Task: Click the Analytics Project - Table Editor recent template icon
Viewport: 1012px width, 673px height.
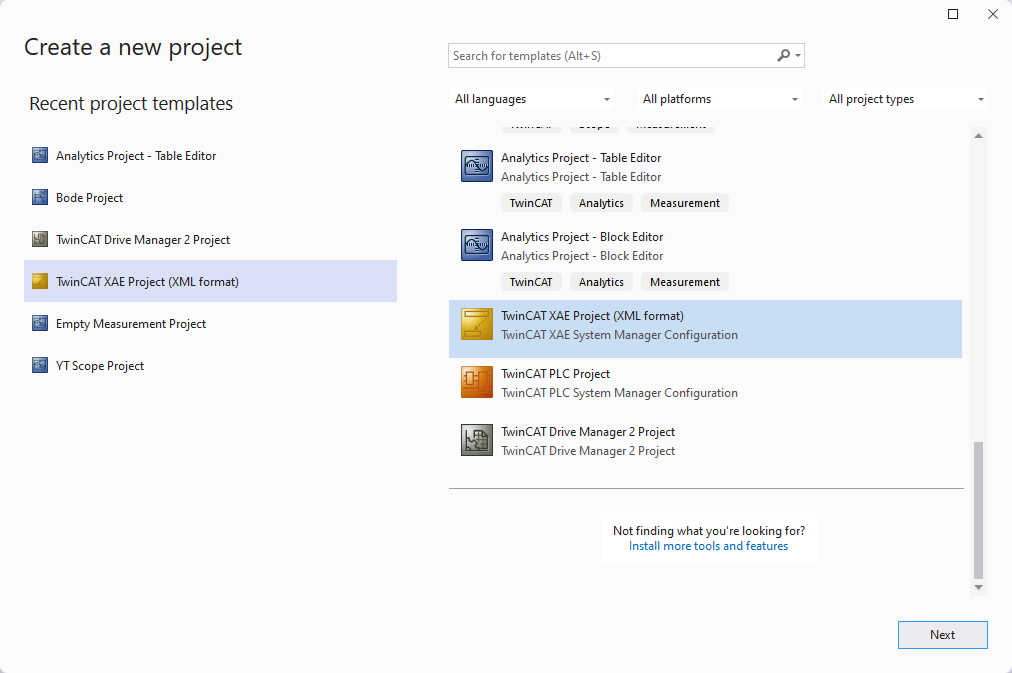Action: 40,156
